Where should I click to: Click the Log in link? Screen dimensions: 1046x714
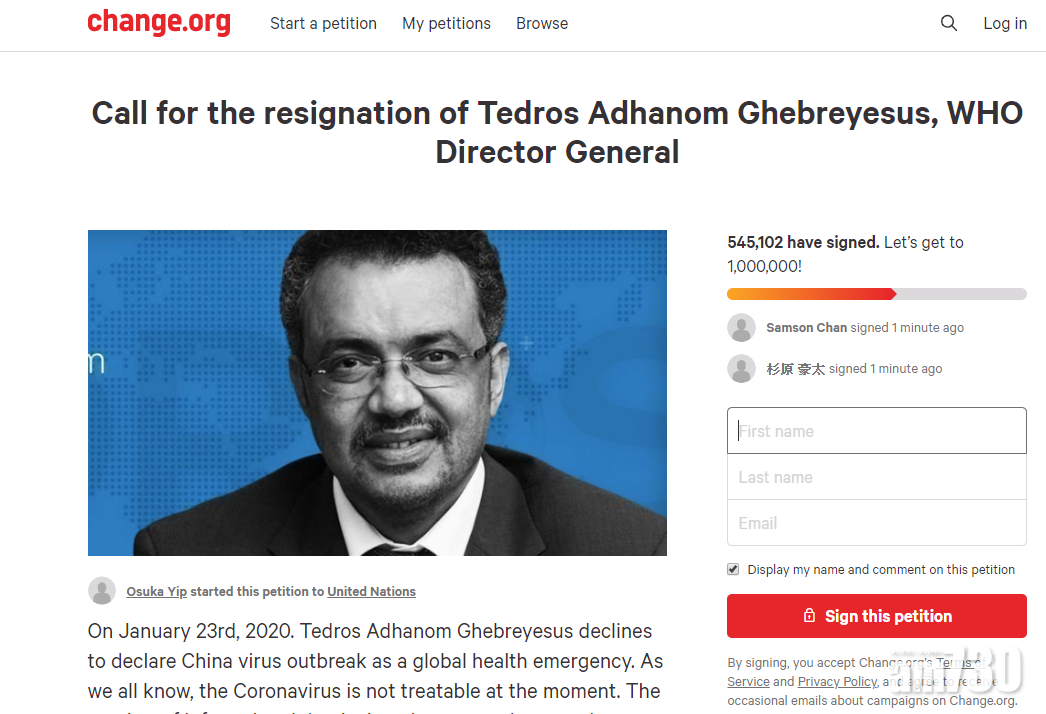click(x=1004, y=24)
